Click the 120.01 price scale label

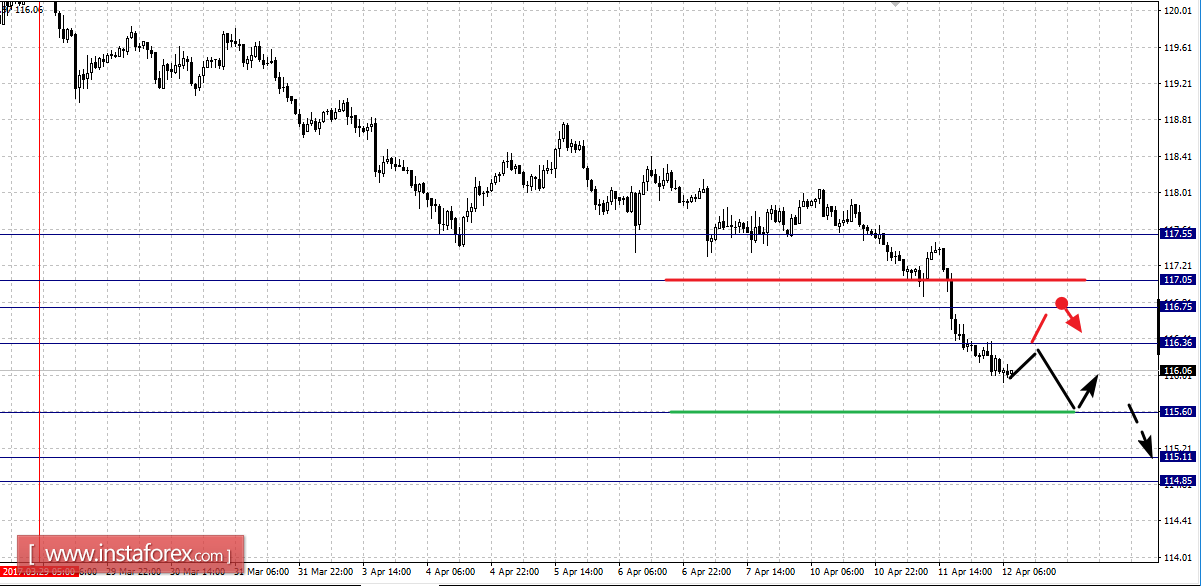tap(1176, 11)
